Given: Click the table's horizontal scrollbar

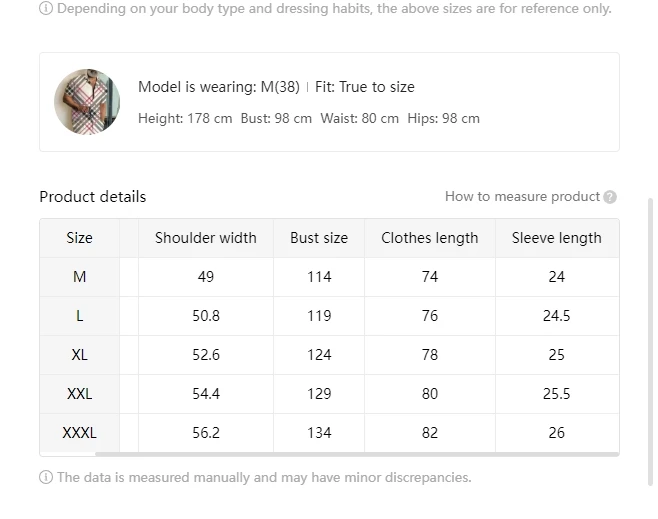Looking at the screenshot, I should pyautogui.click(x=356, y=454).
